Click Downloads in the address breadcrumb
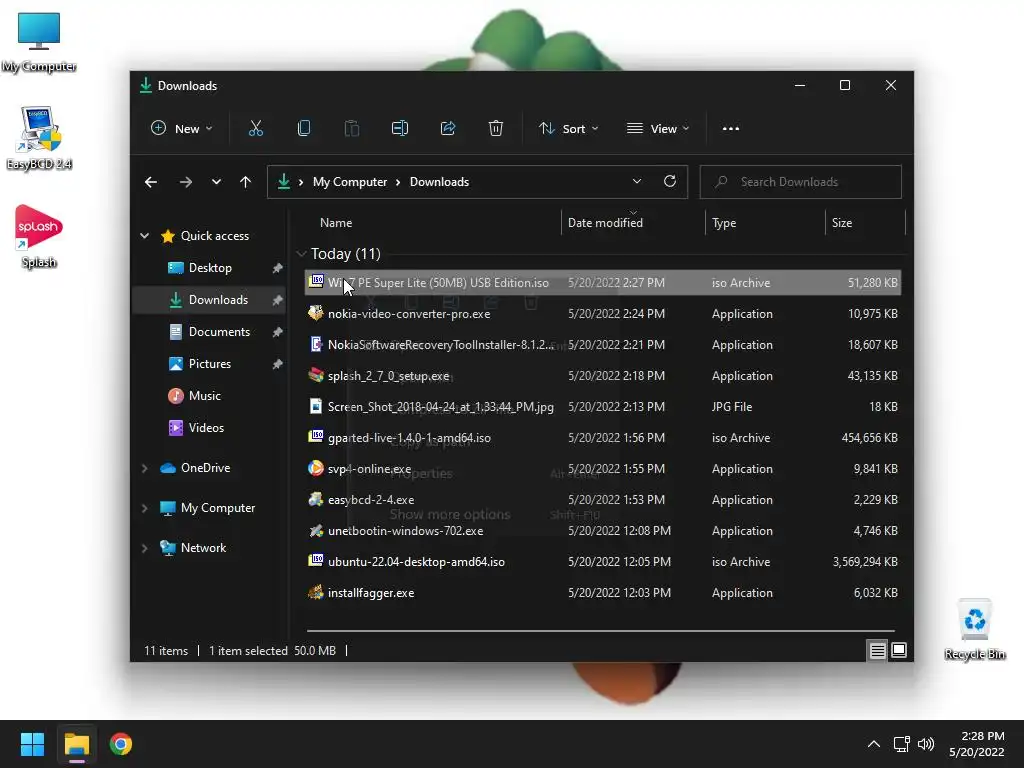The image size is (1024, 768). 439,182
